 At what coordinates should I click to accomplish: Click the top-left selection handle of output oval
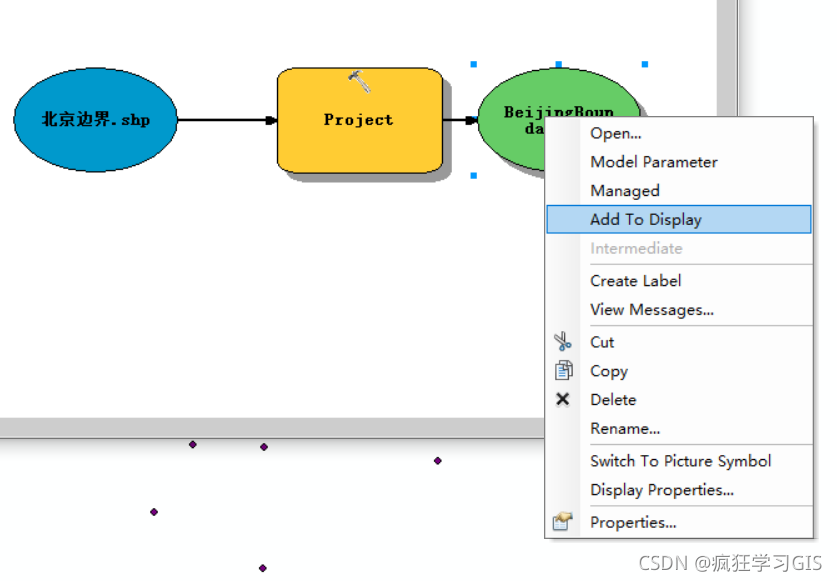473,64
